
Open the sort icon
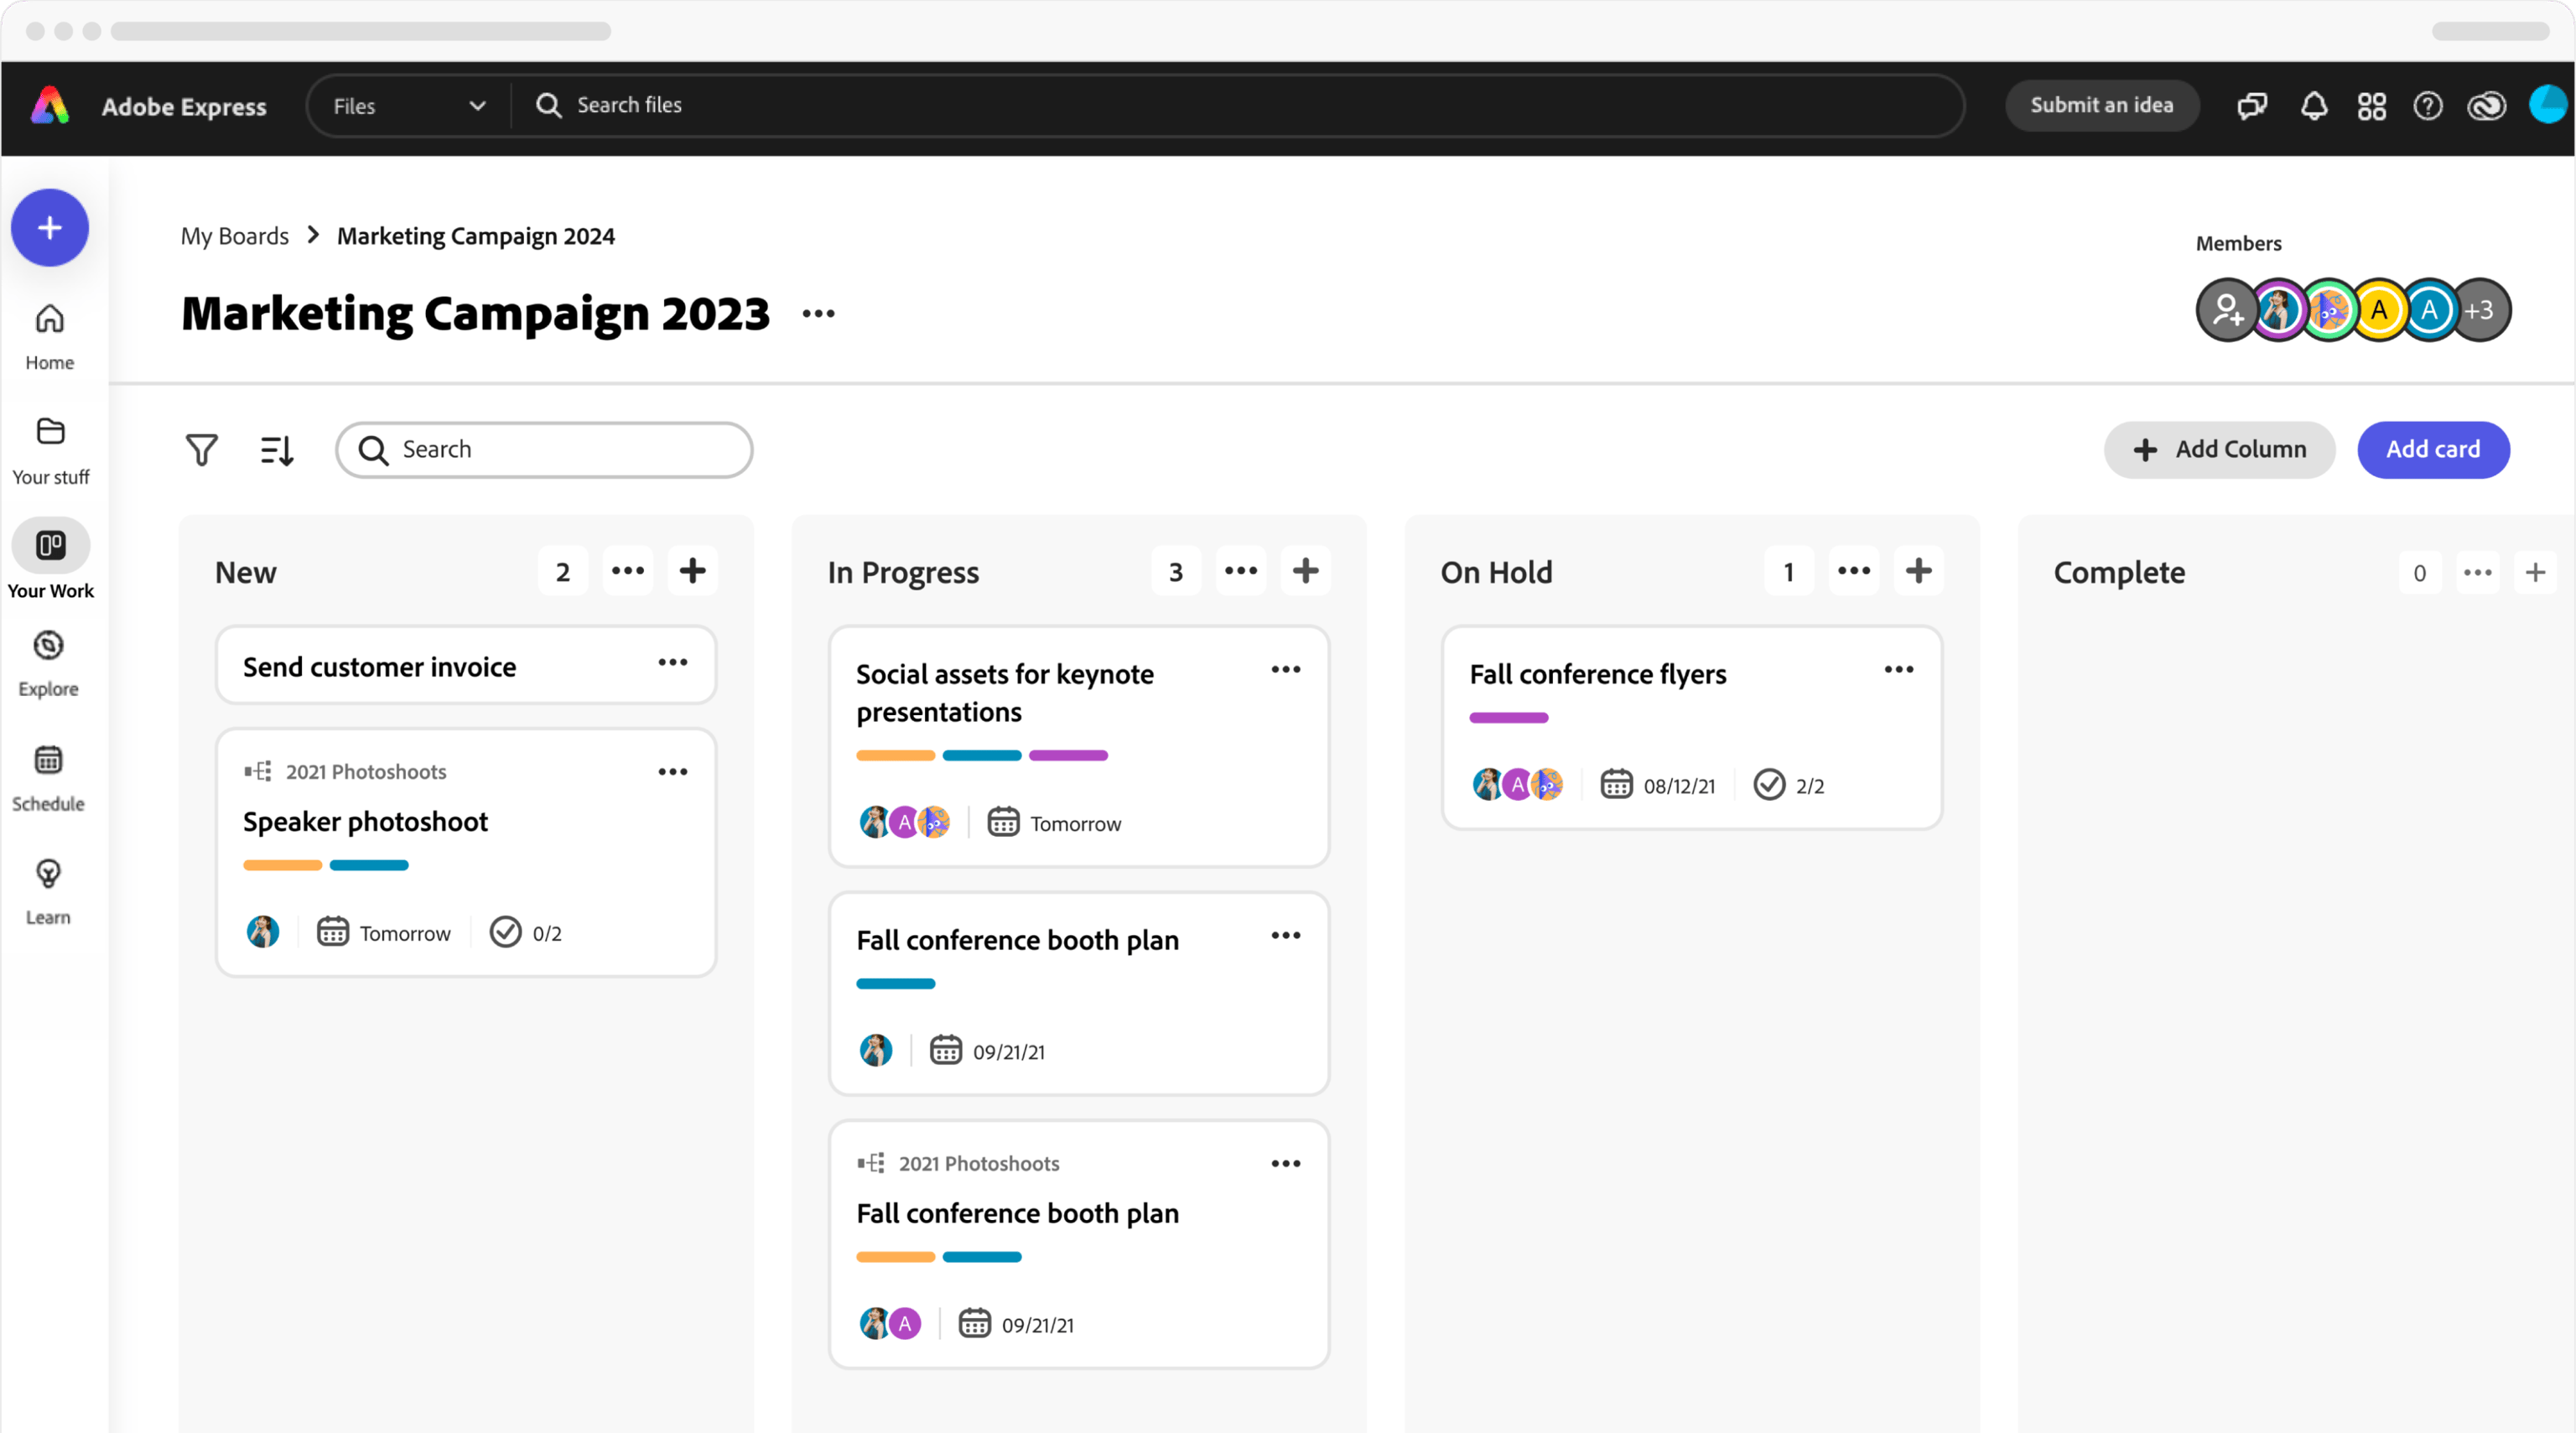(277, 450)
